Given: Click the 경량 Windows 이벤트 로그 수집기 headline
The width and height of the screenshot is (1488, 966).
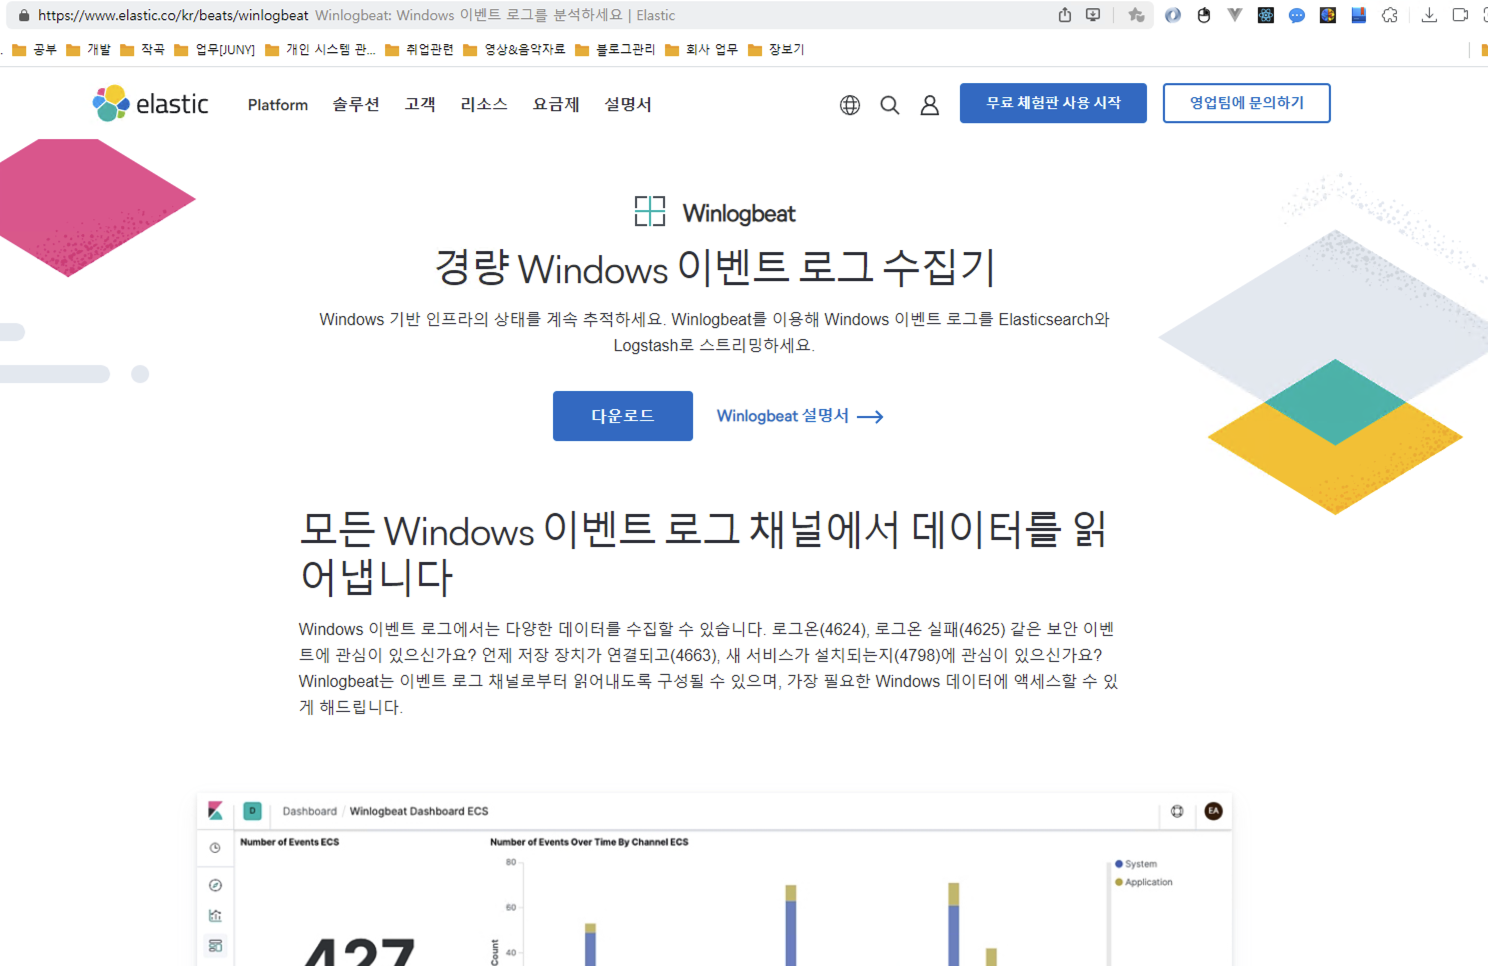Looking at the screenshot, I should 715,268.
